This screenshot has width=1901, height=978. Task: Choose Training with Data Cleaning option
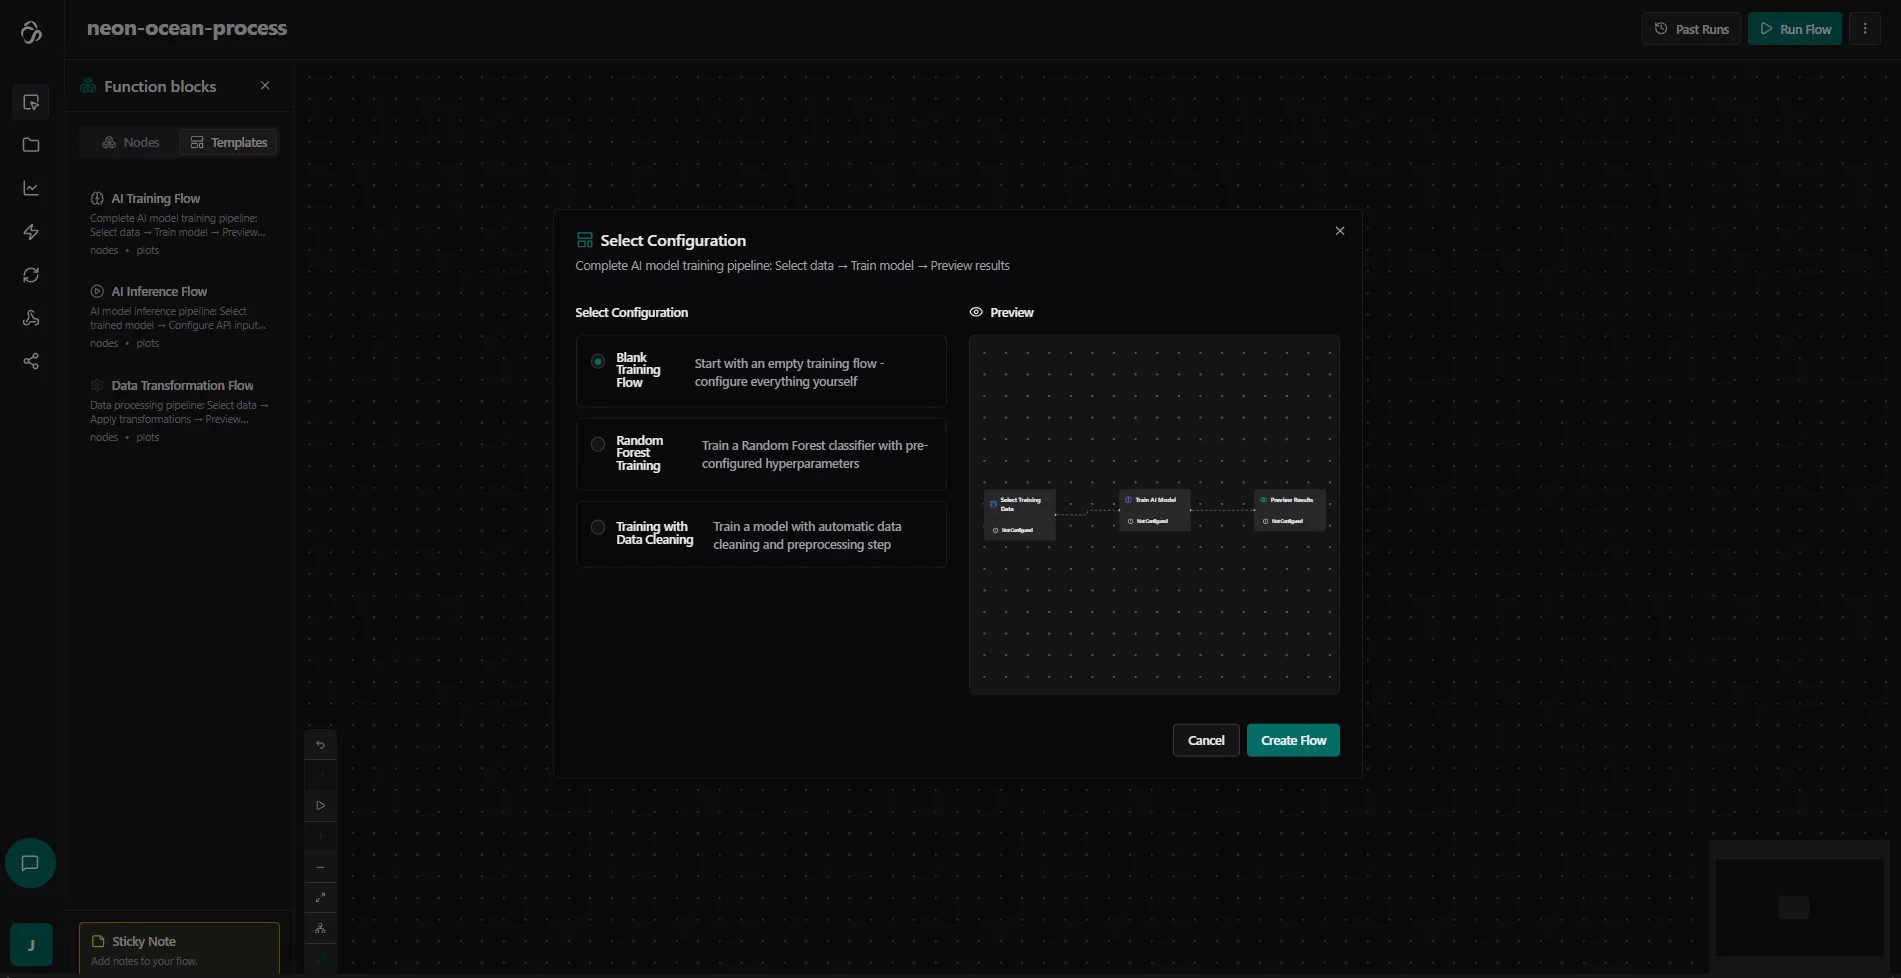click(598, 527)
